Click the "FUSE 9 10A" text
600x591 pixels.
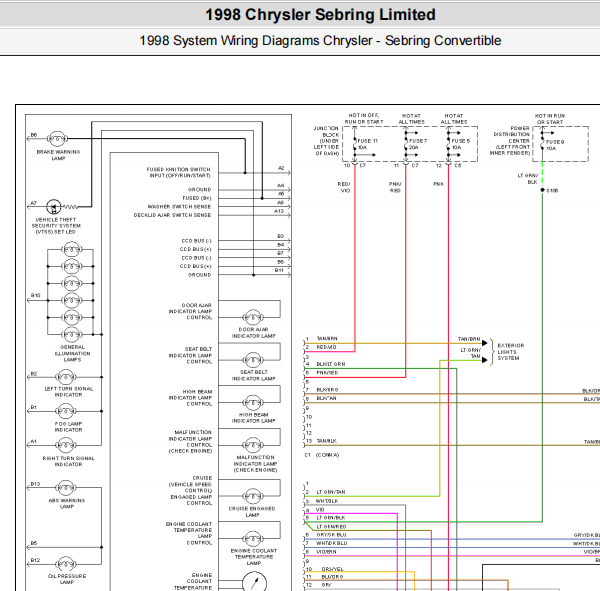[x=554, y=145]
